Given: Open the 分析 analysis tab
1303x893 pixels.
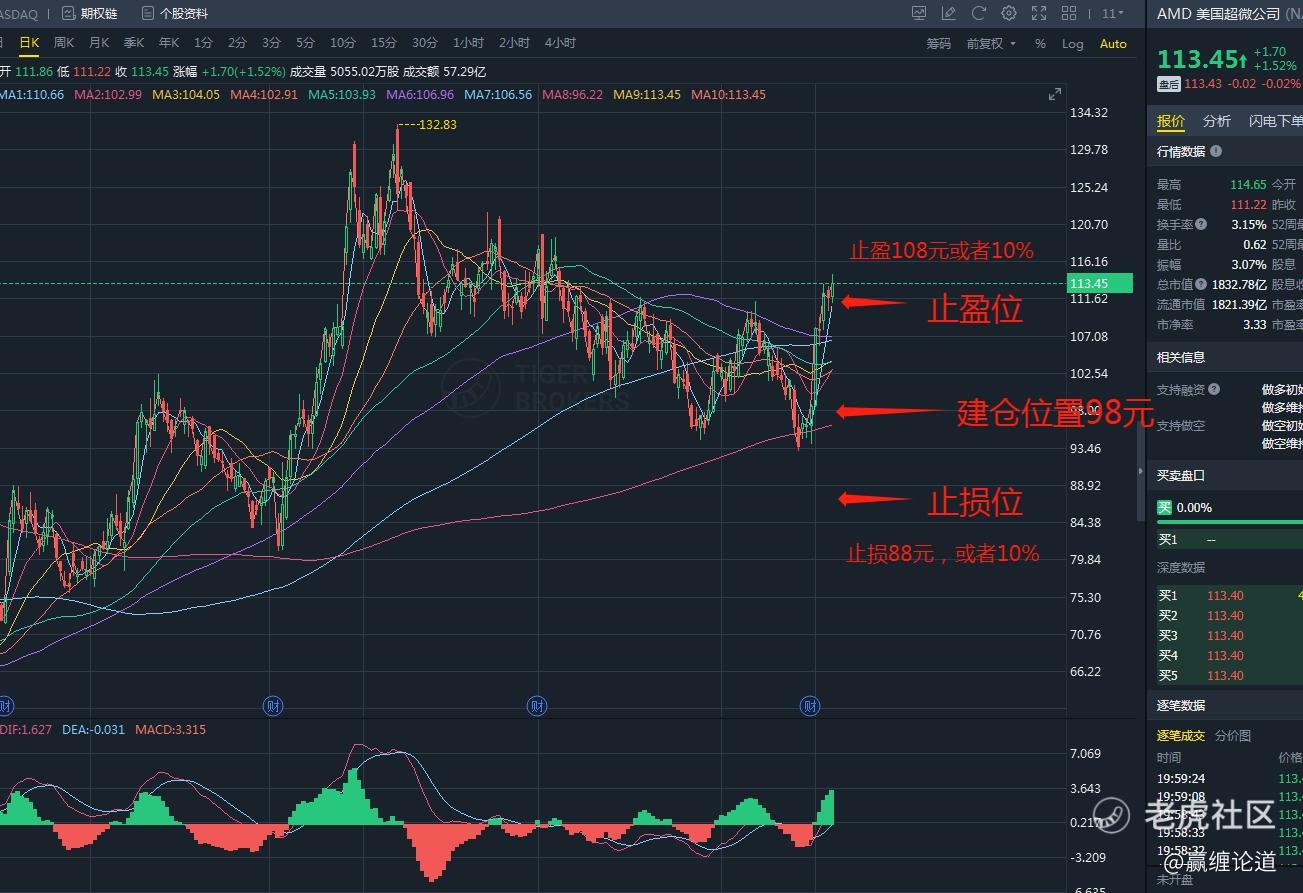Looking at the screenshot, I should click(1217, 121).
